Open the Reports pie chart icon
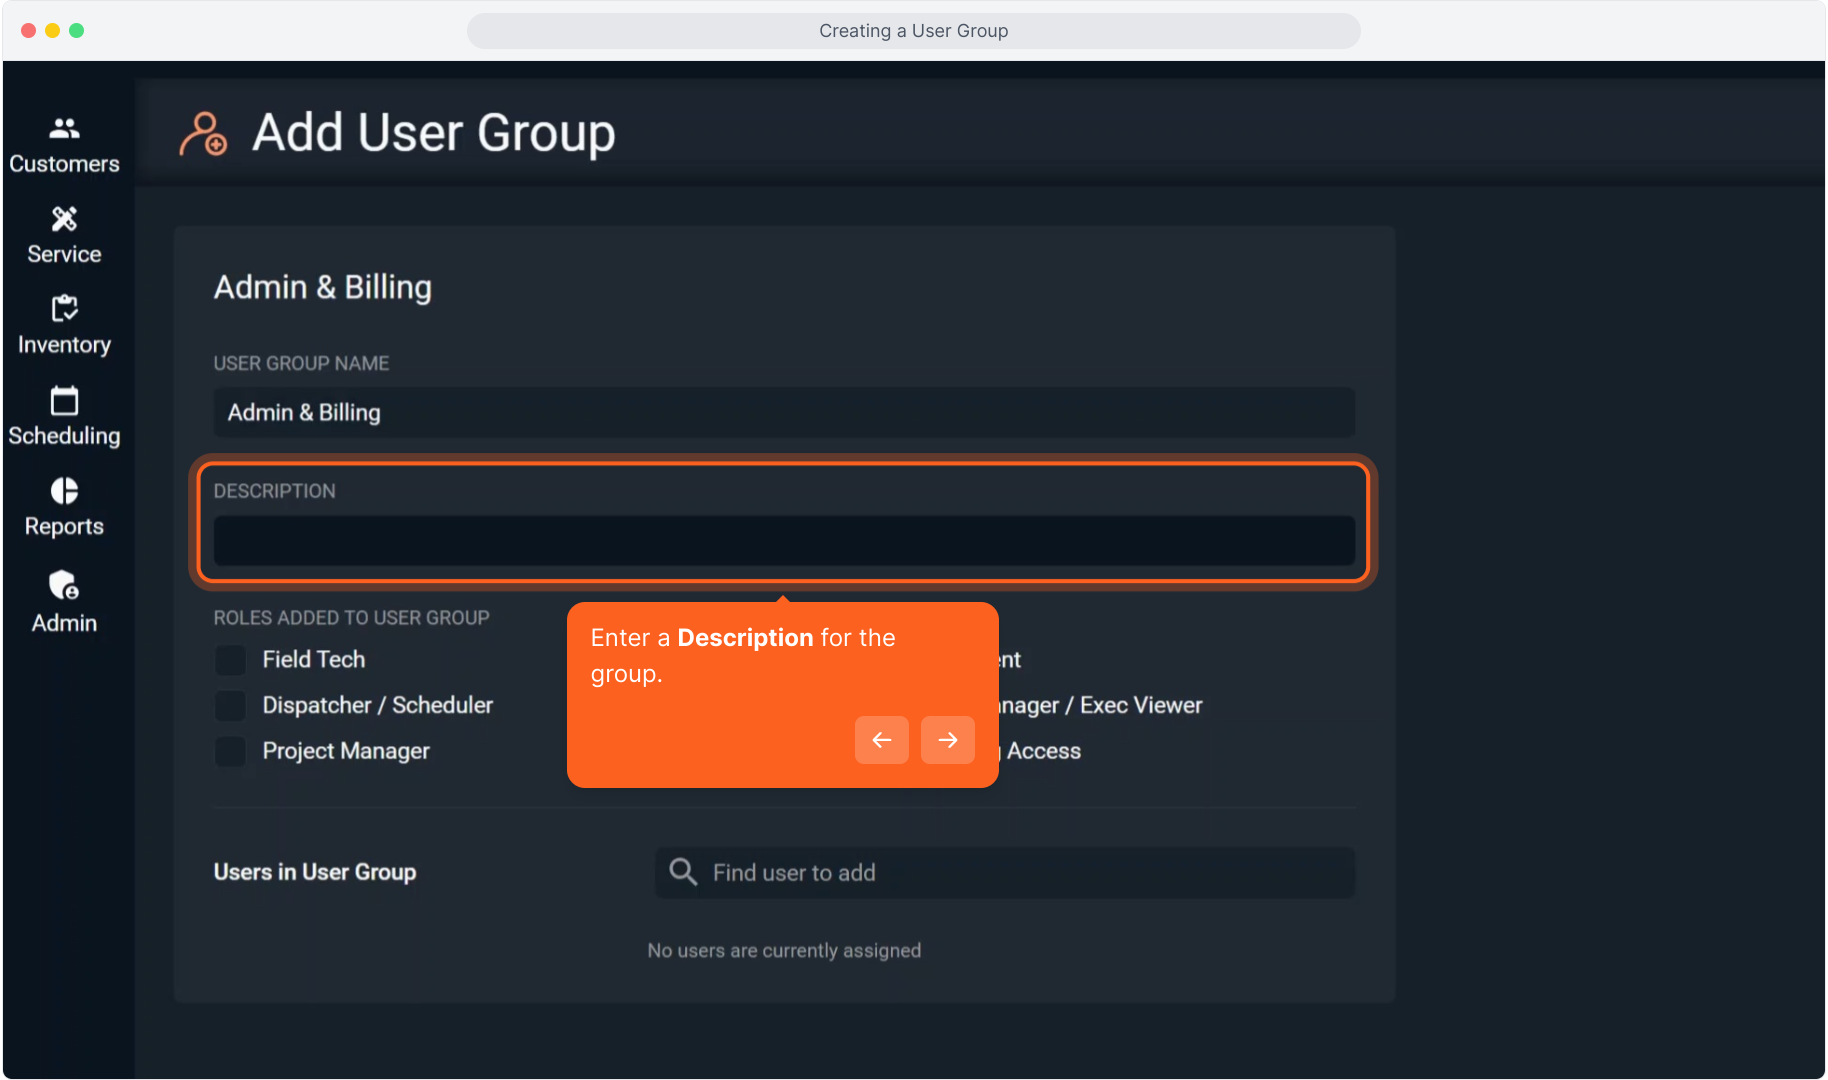Viewport: 1828px width, 1080px height. [64, 491]
